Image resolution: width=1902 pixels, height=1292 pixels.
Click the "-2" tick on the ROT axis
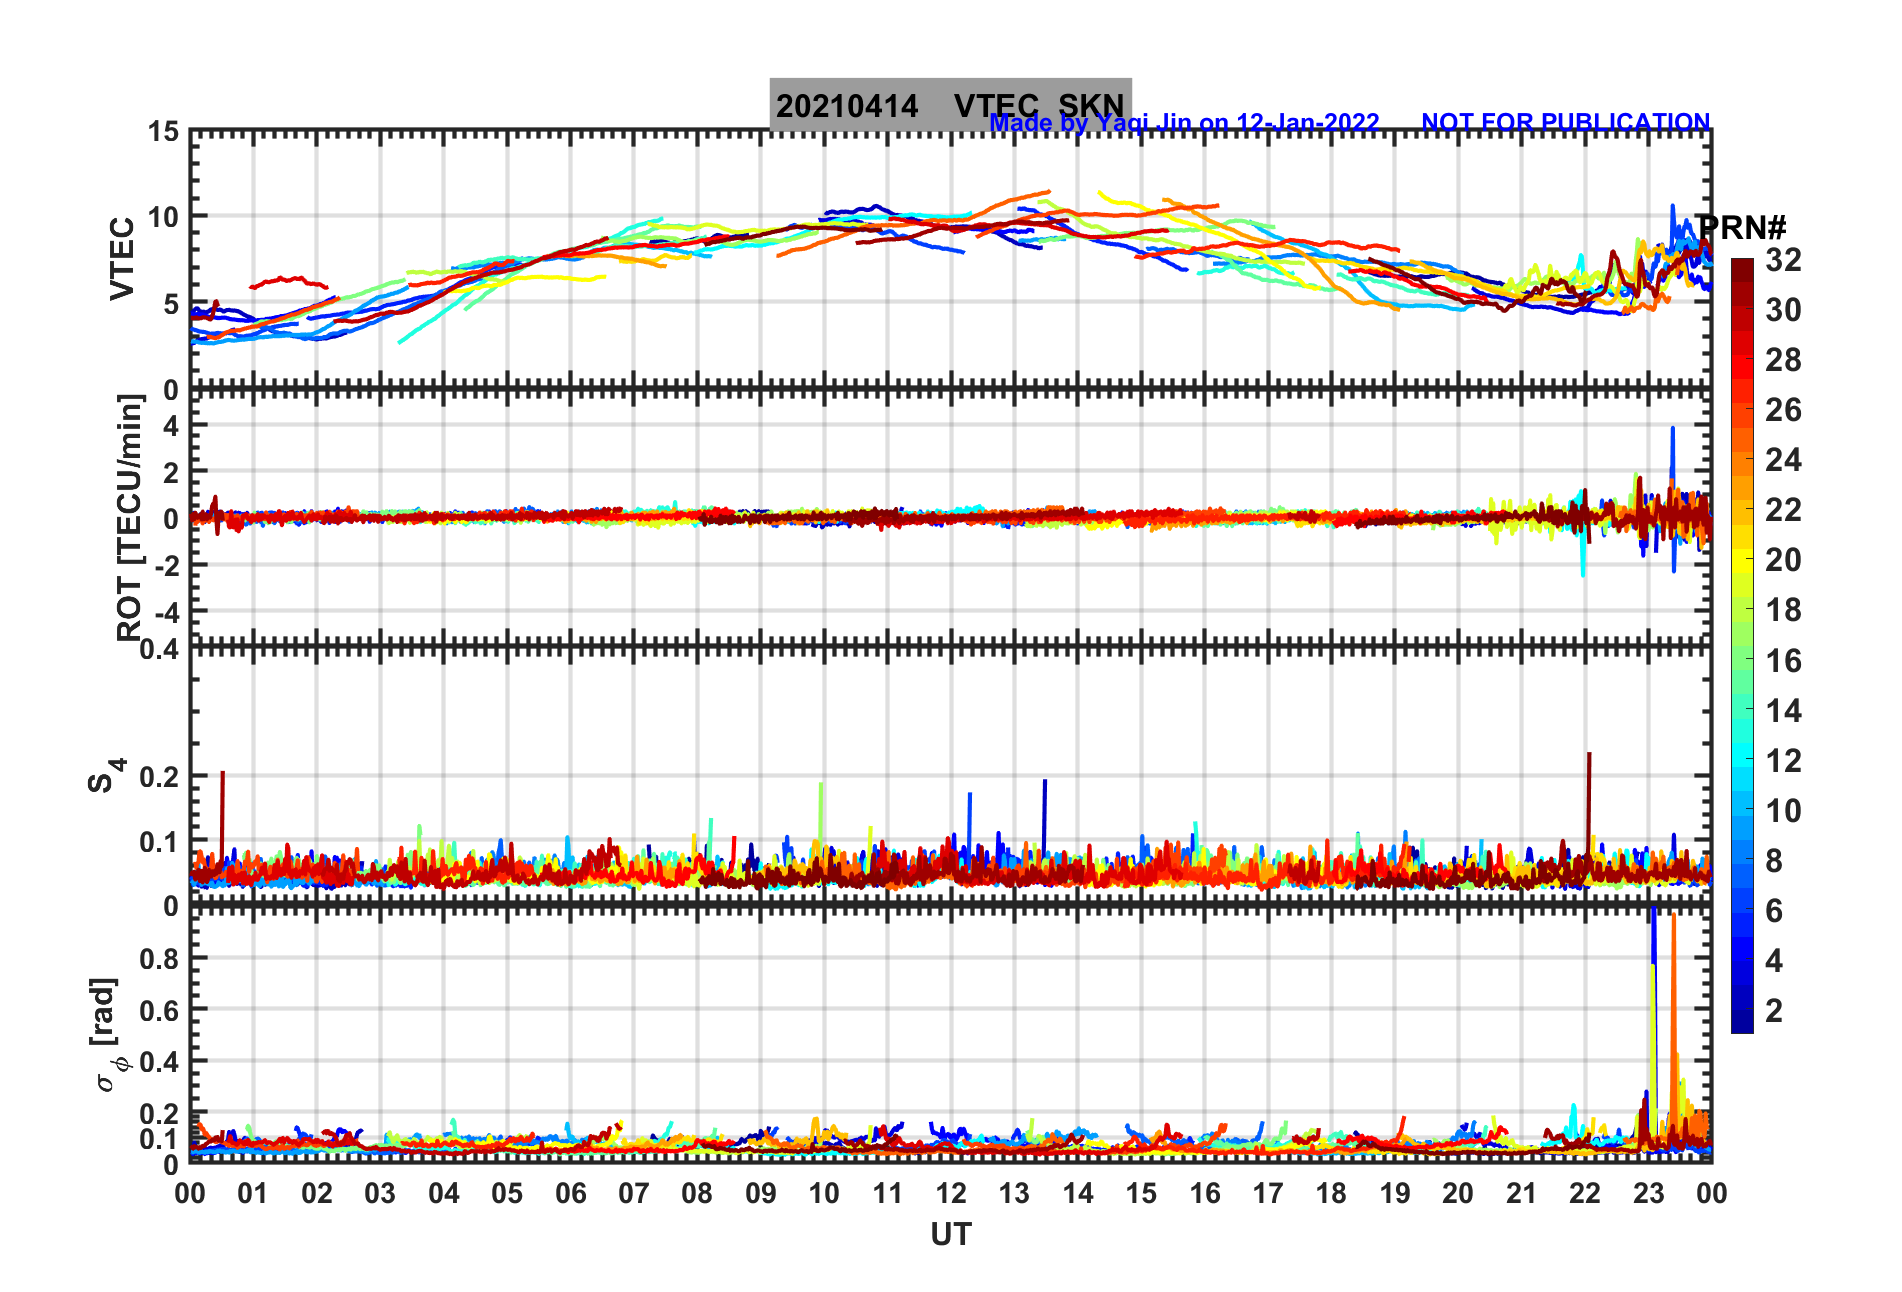click(x=166, y=565)
